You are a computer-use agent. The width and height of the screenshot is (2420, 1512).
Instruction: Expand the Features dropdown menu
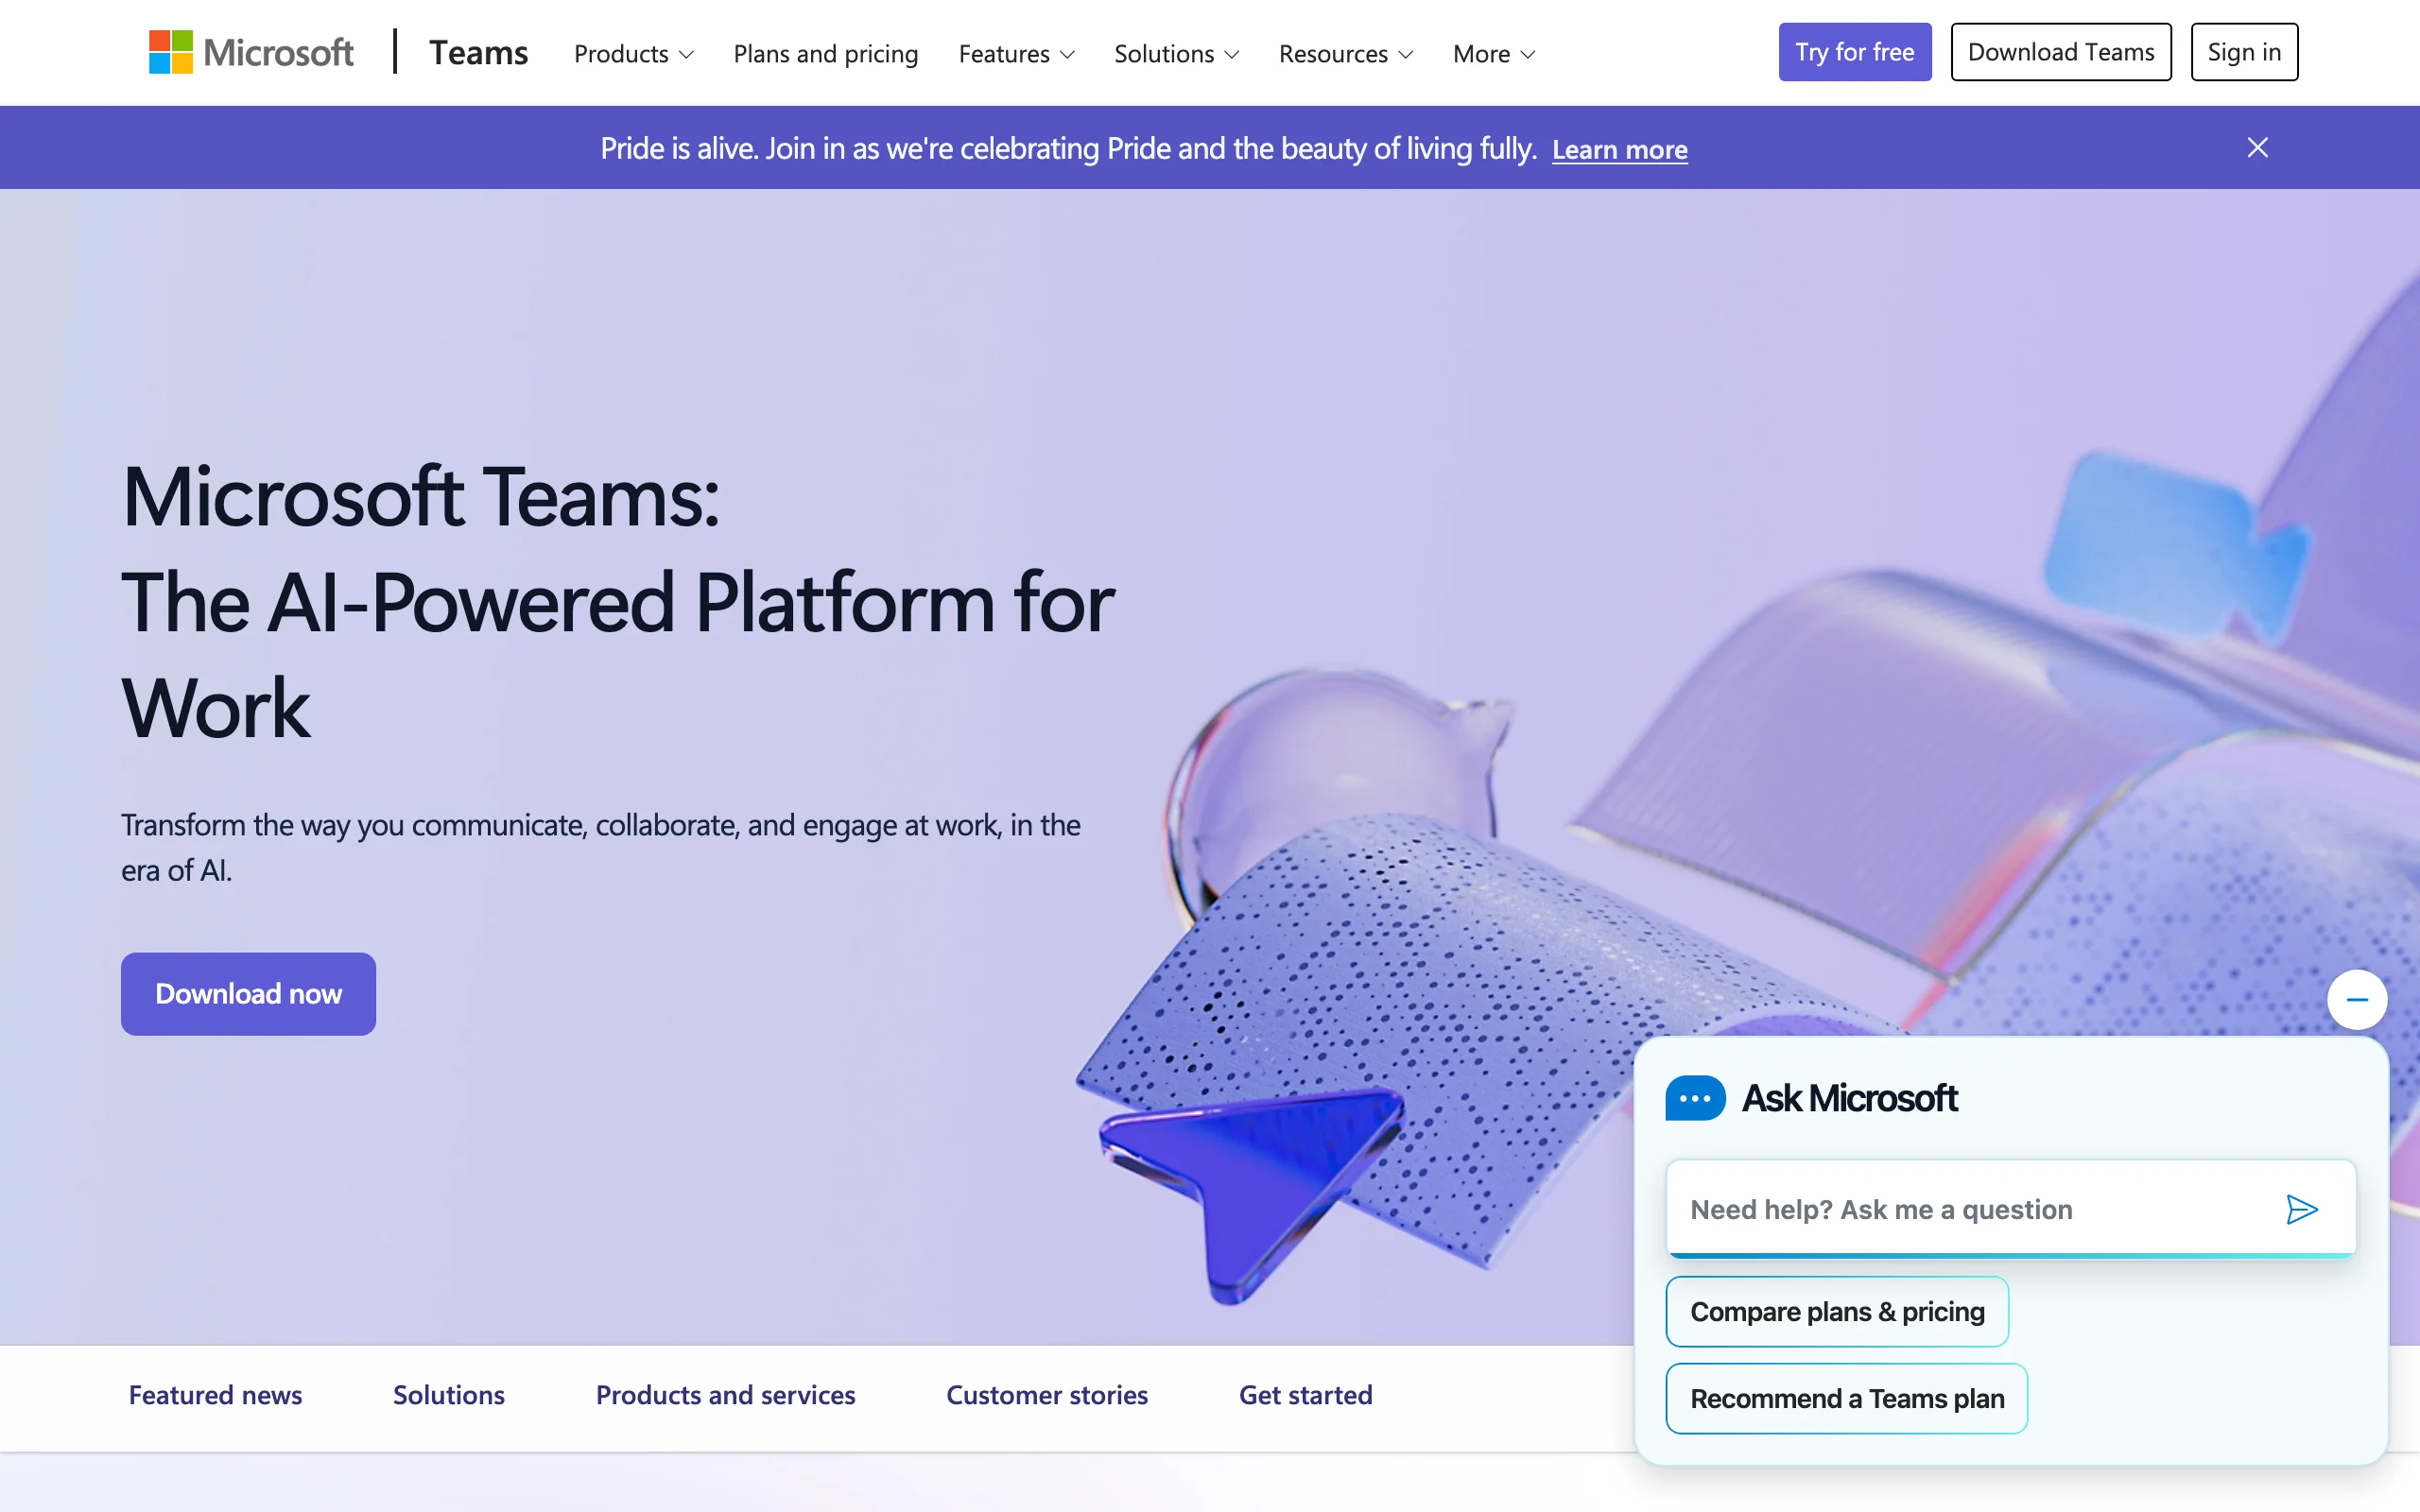pos(1016,54)
